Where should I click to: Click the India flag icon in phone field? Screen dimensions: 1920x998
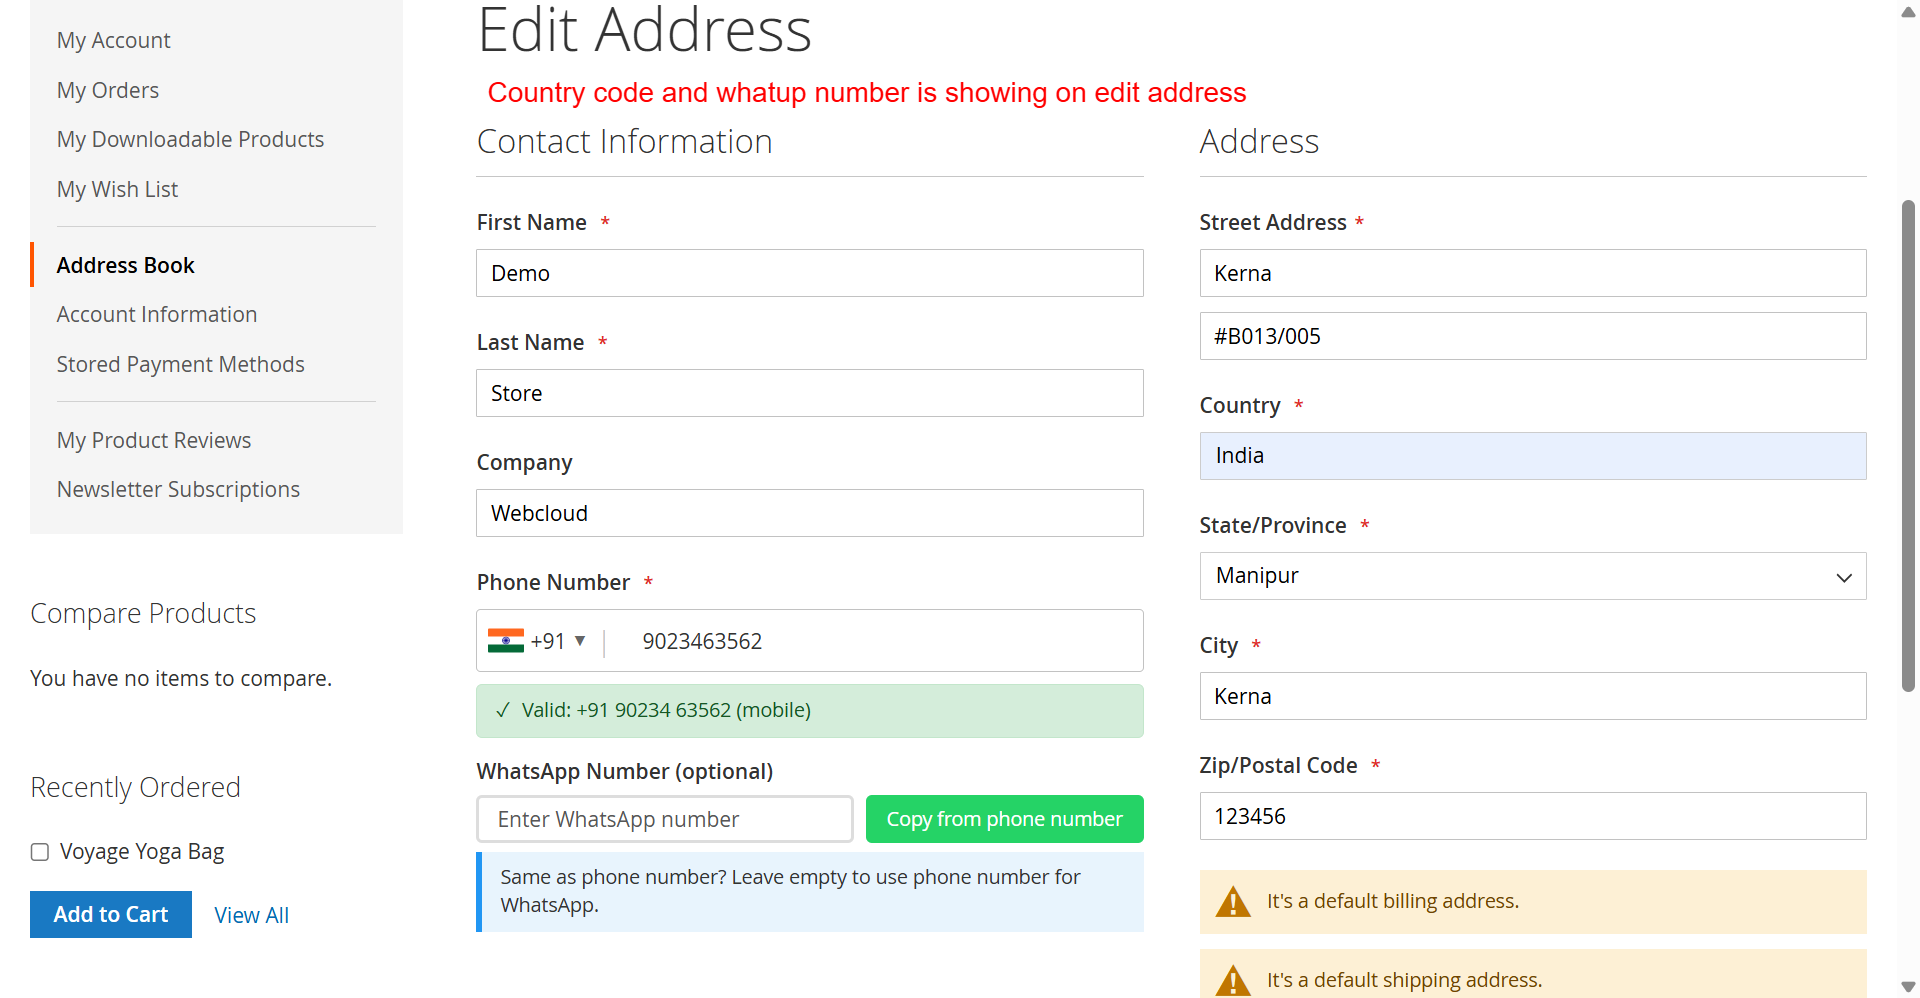tap(505, 641)
